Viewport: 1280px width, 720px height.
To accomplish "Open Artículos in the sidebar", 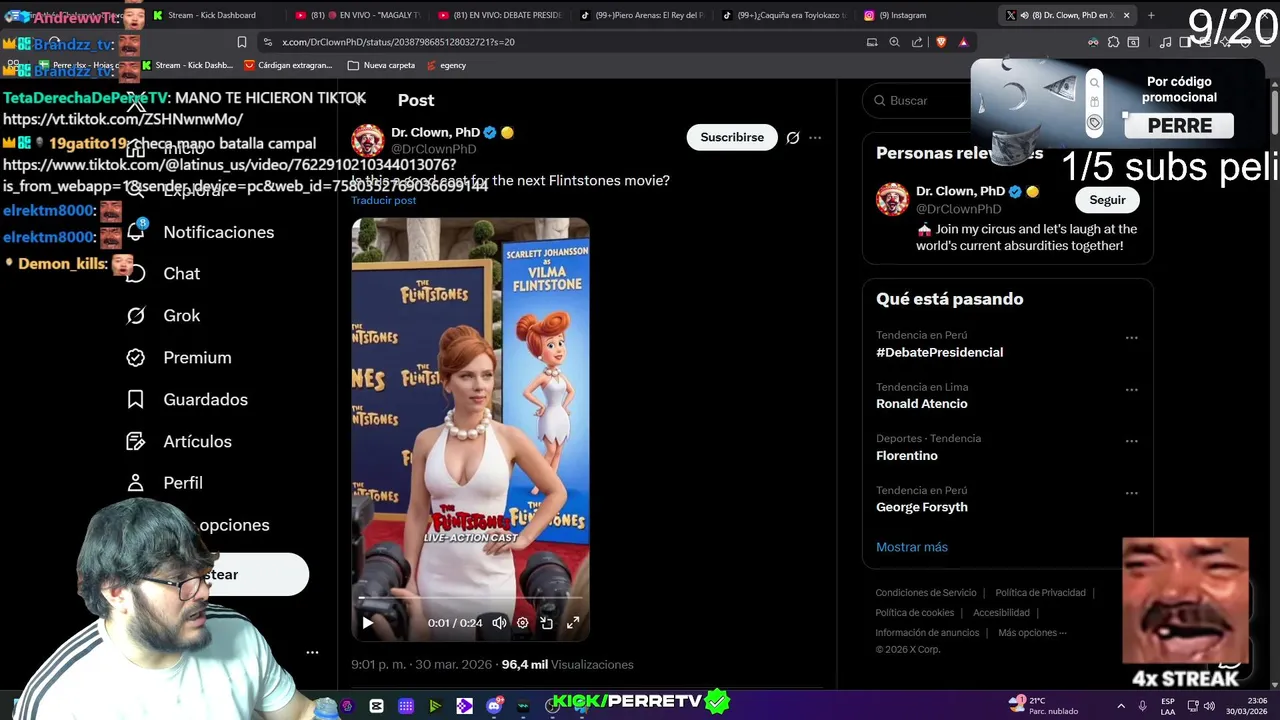I will point(197,441).
